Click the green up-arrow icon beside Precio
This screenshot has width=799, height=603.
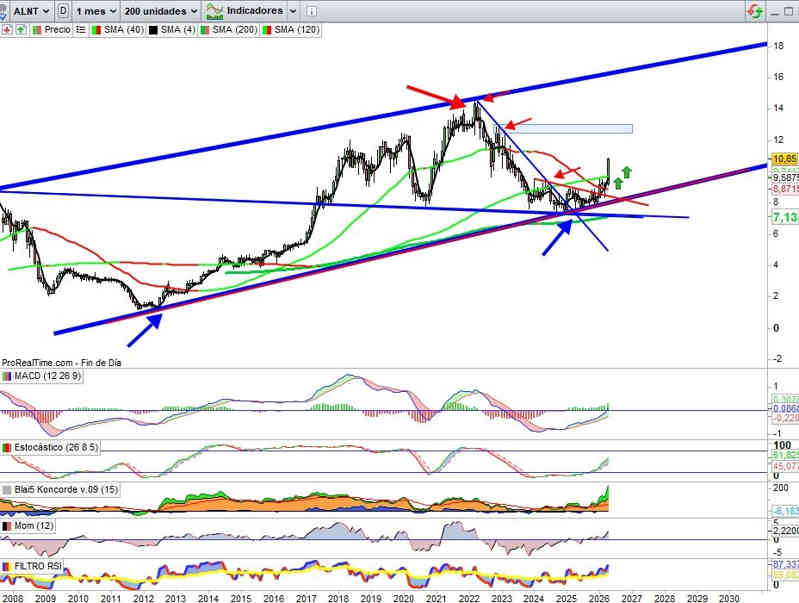[20, 30]
